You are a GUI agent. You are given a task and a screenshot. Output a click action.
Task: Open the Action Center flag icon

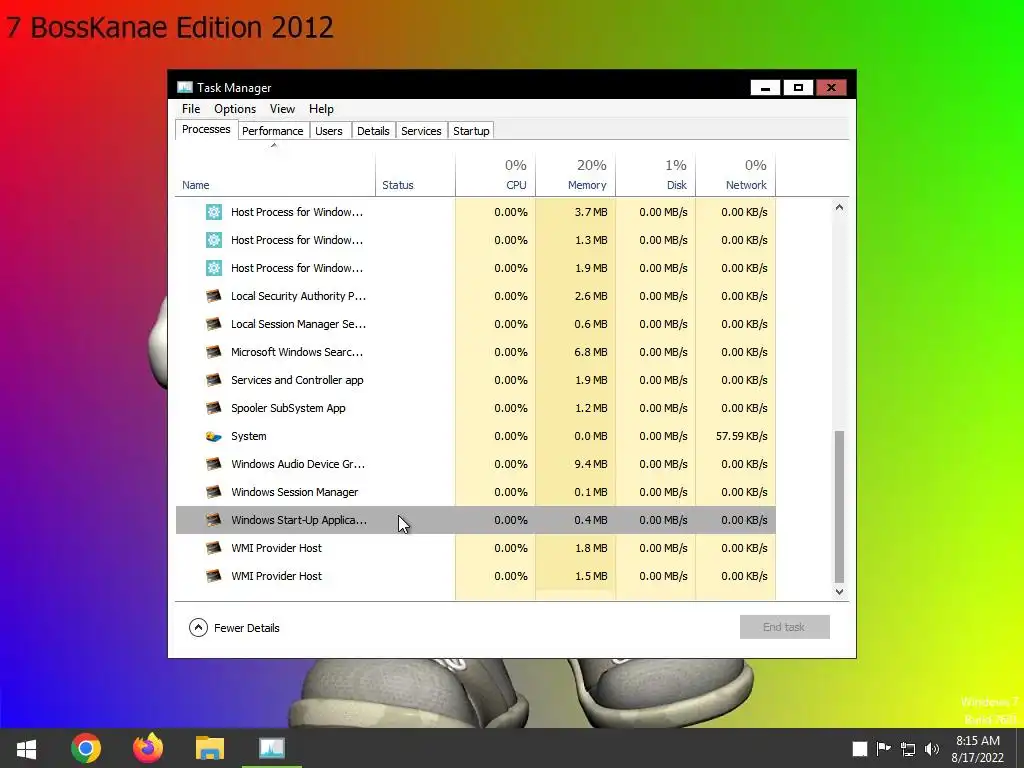click(883, 748)
